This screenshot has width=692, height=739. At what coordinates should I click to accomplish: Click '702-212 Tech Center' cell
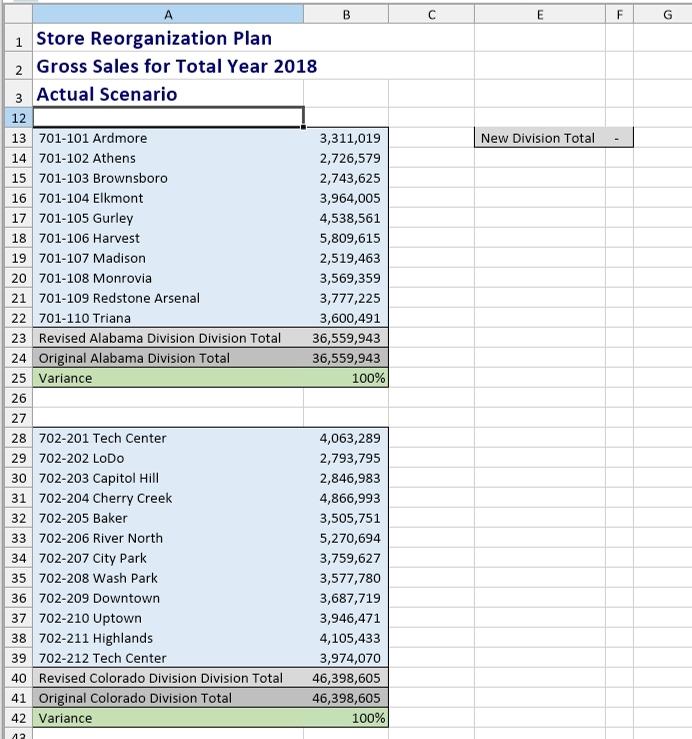click(x=168, y=658)
